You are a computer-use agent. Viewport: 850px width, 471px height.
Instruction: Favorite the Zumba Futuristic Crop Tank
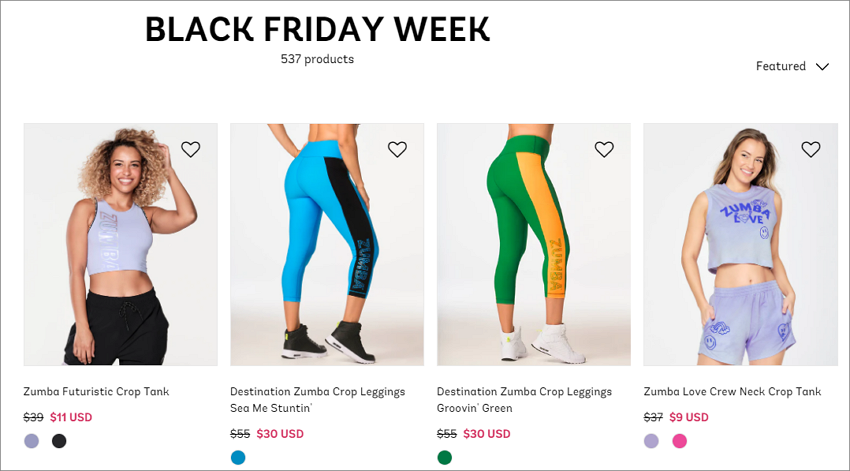tap(190, 149)
